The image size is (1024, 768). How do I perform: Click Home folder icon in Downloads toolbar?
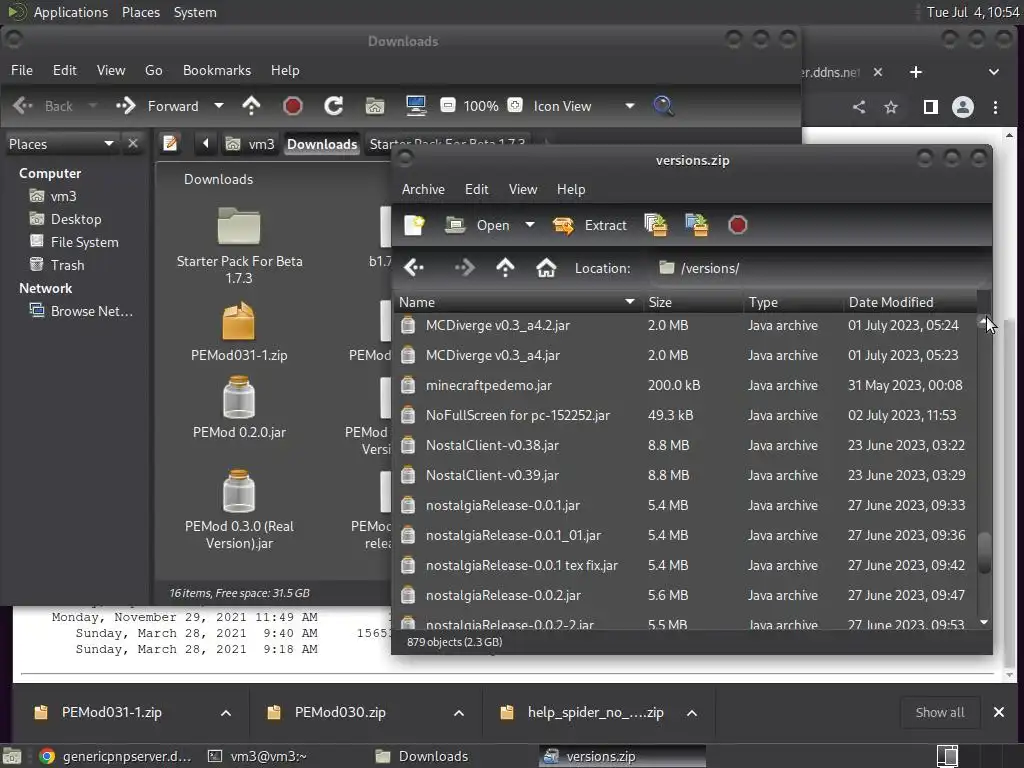[x=375, y=106]
